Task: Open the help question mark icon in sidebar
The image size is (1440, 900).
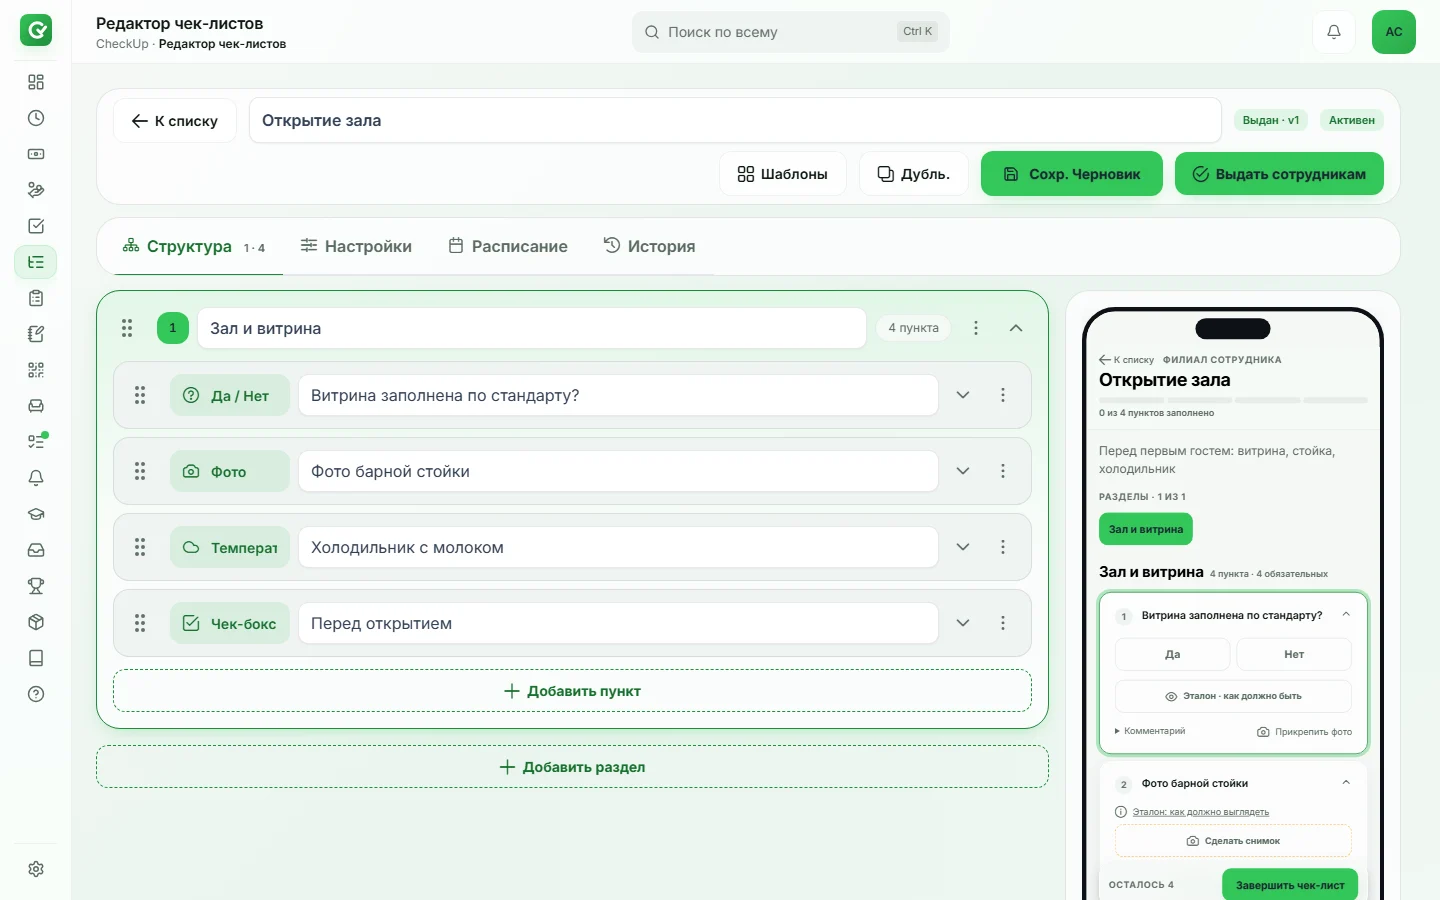Action: click(36, 694)
